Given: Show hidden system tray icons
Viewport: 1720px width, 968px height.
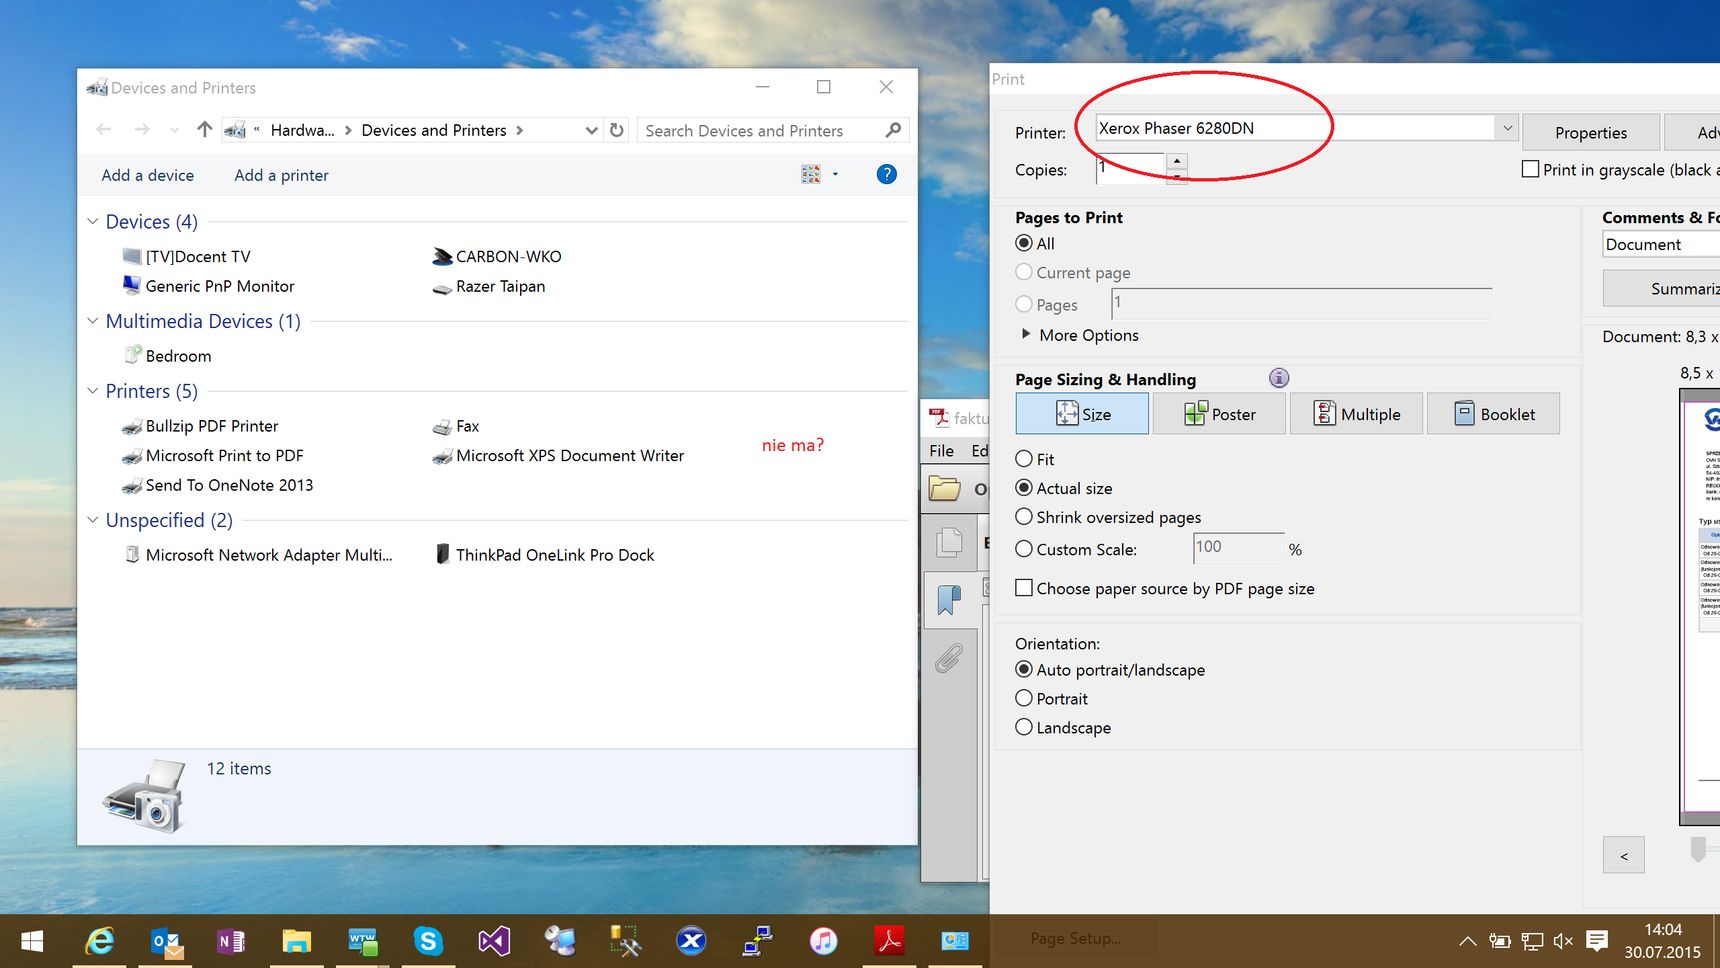Looking at the screenshot, I should 1467,941.
